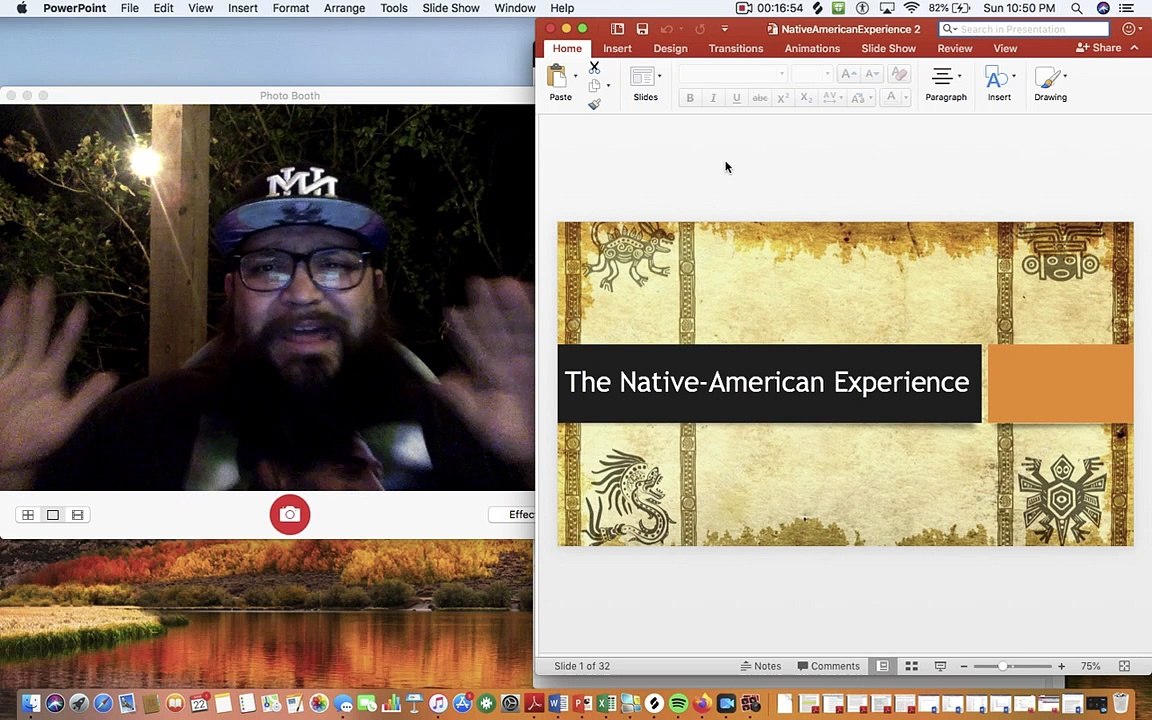This screenshot has width=1152, height=720.
Task: Click the Format Painter brush icon
Action: point(594,104)
